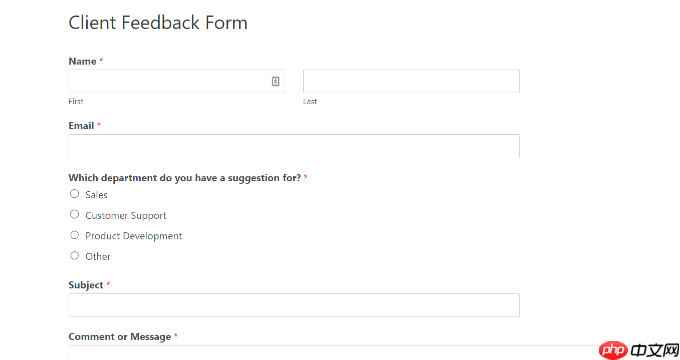The image size is (680, 360).
Task: Click the autofill contact icon in First name field
Action: [x=275, y=81]
